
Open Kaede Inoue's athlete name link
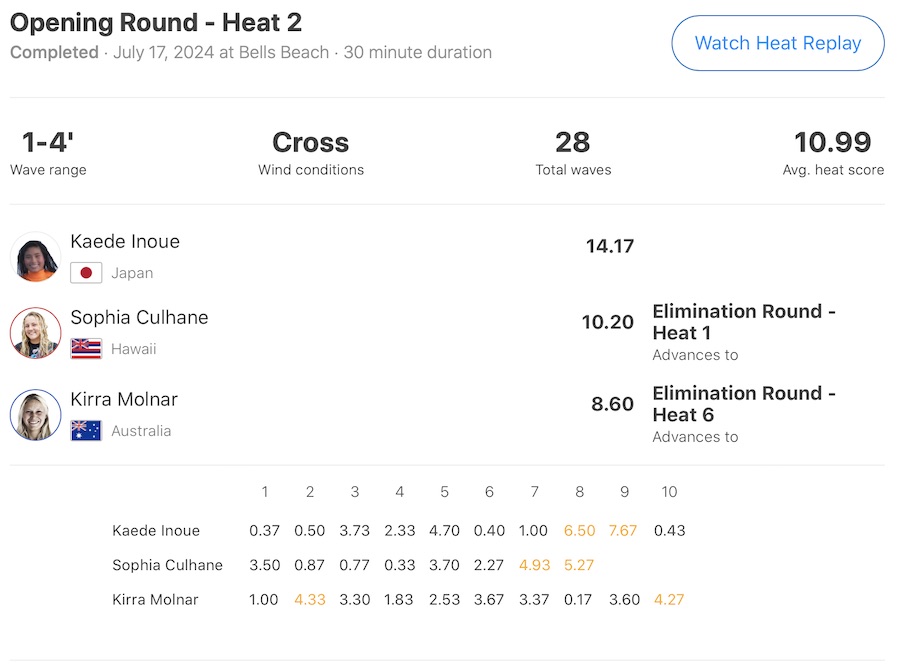click(x=125, y=242)
